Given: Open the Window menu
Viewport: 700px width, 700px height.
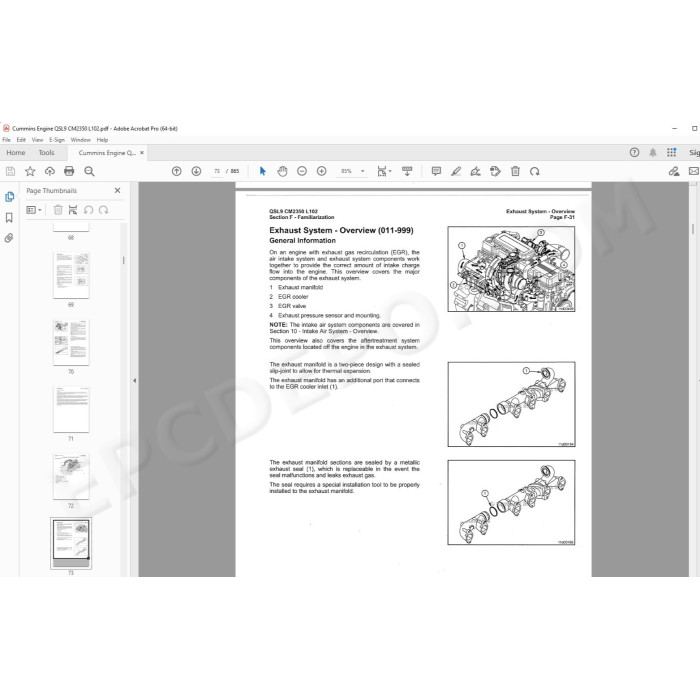Looking at the screenshot, I should (x=81, y=140).
